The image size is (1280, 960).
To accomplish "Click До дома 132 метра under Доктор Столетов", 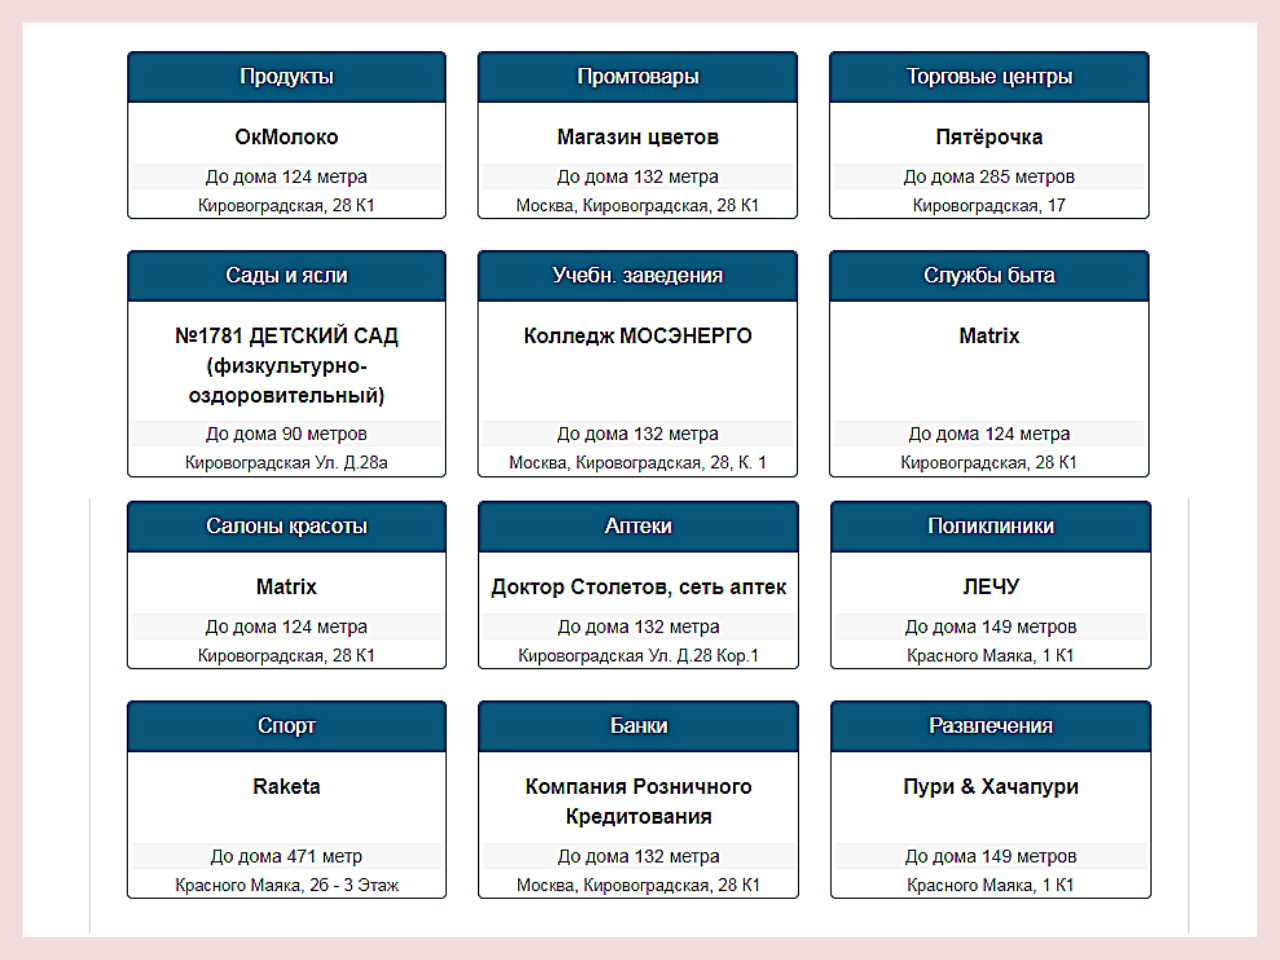I will 638,627.
